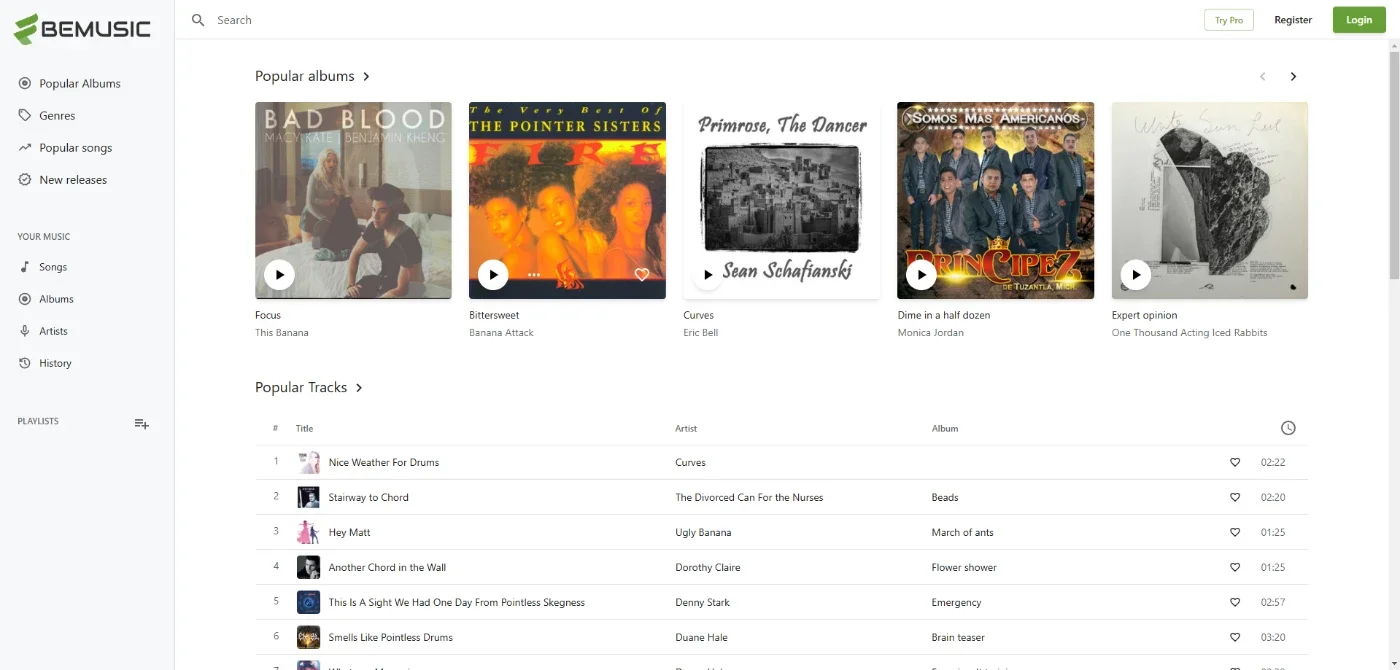The width and height of the screenshot is (1400, 670).
Task: Open New releases from the sidebar
Action: (x=73, y=180)
